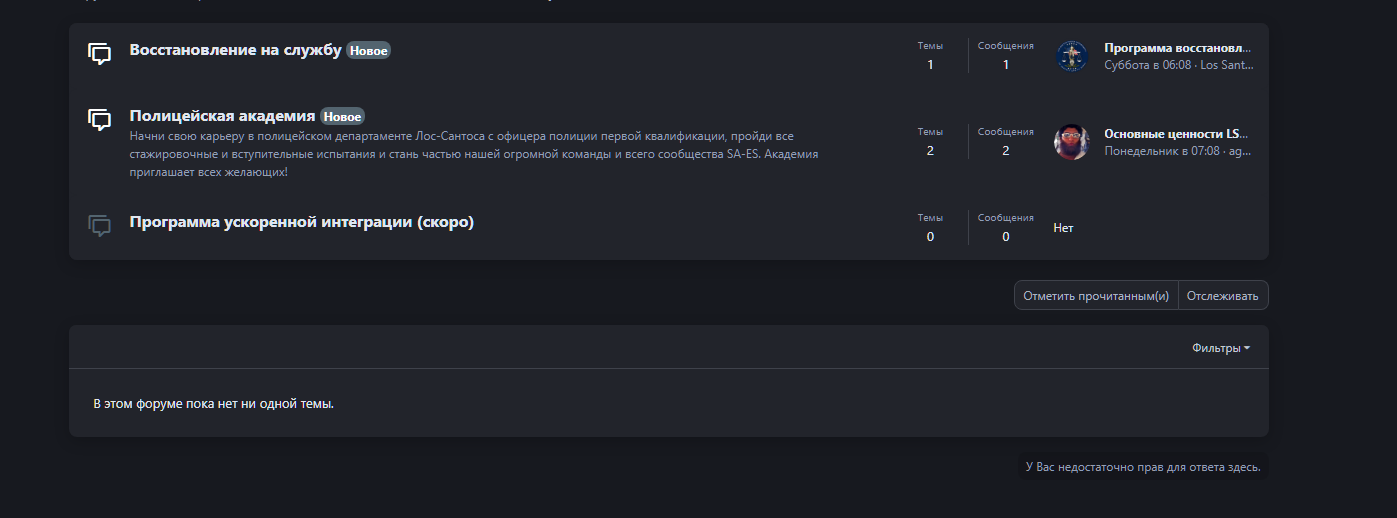Click Отметить прочитанным(и) button
Viewport: 1397px width, 518px height.
tap(1096, 296)
